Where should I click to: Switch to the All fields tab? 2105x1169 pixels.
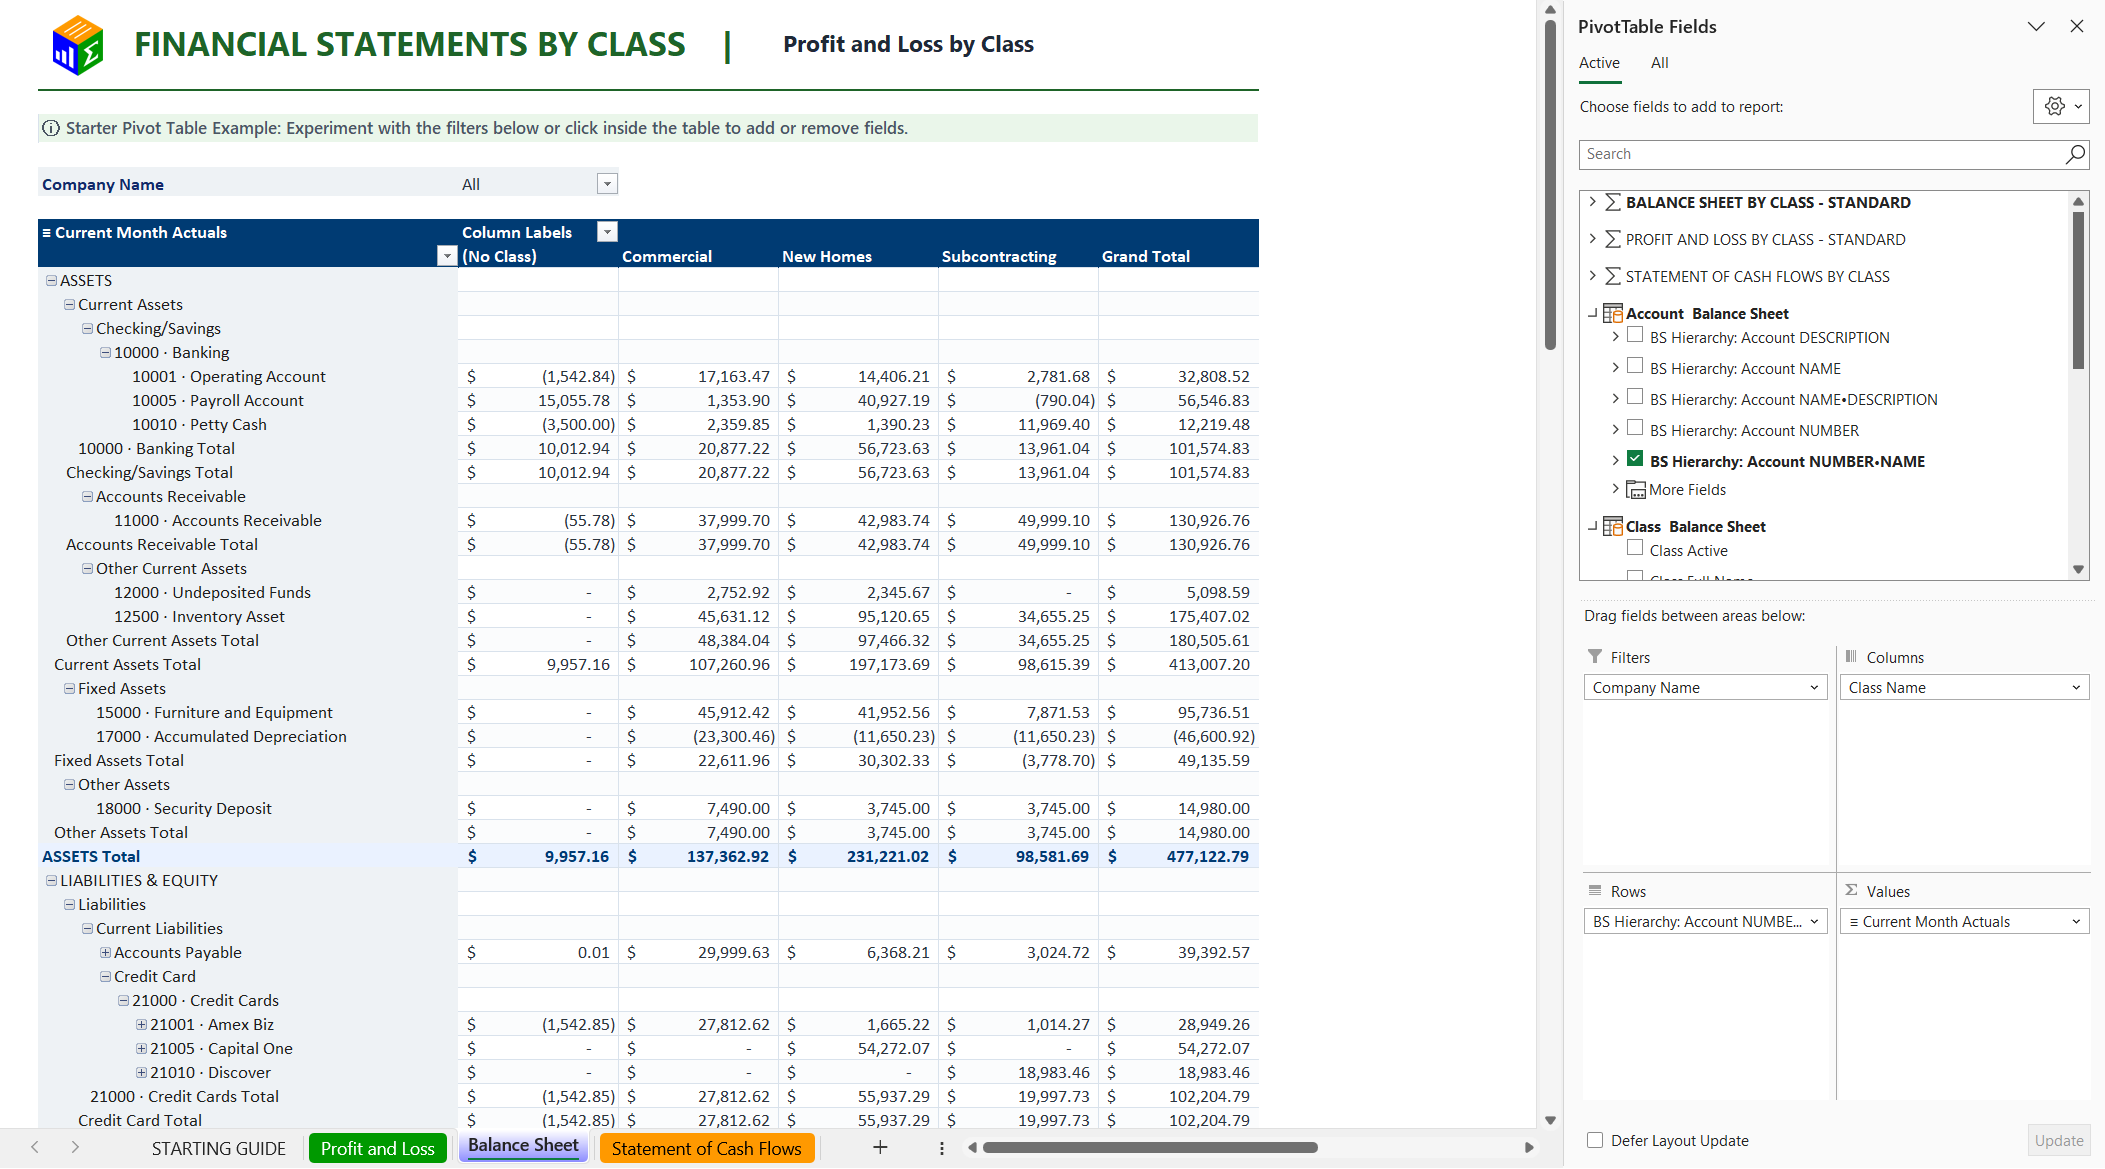1659,63
